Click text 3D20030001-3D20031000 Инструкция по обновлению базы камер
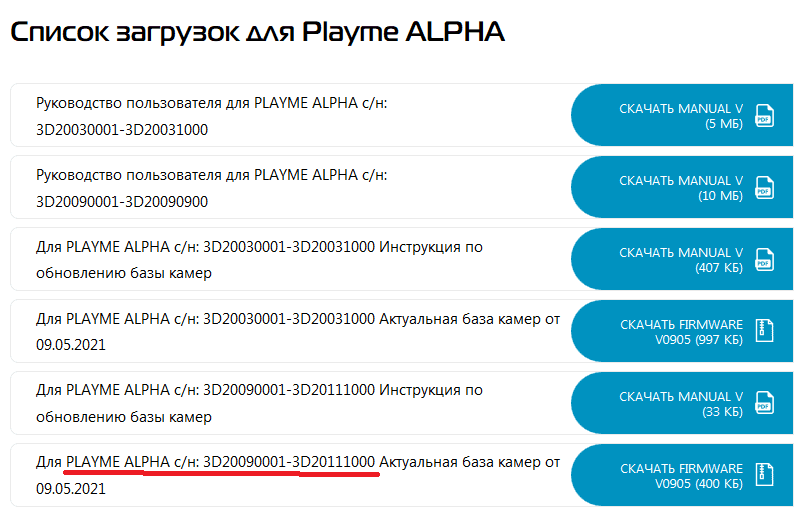 pos(259,260)
